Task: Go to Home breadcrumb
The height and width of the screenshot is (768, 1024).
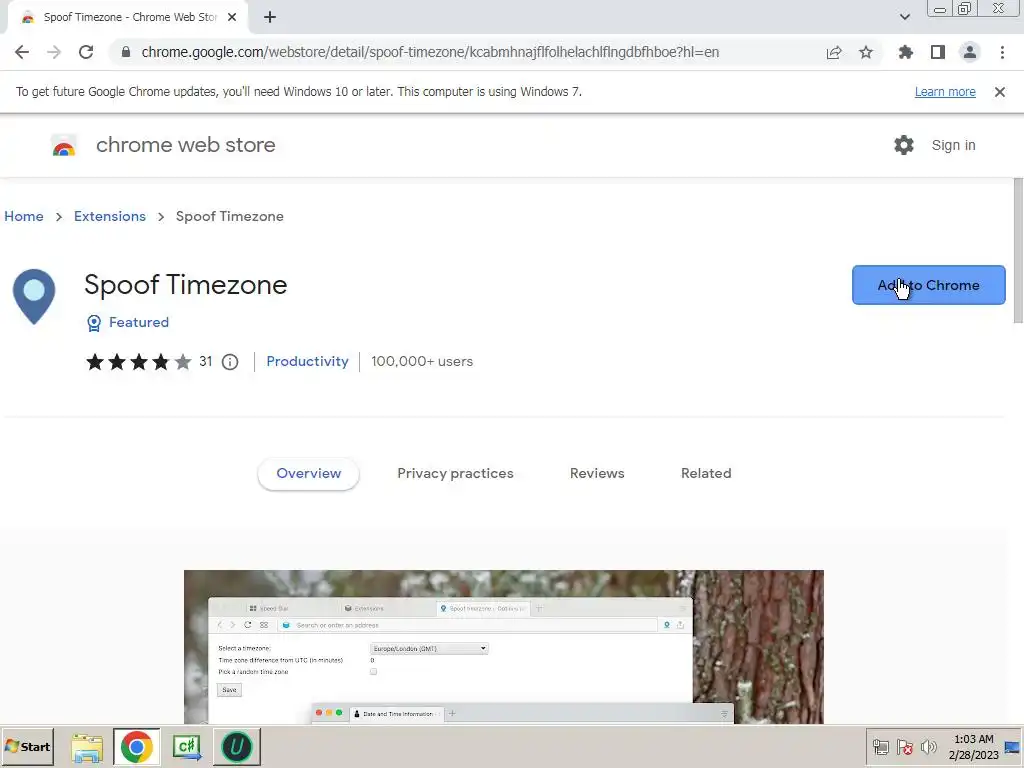Action: (24, 216)
